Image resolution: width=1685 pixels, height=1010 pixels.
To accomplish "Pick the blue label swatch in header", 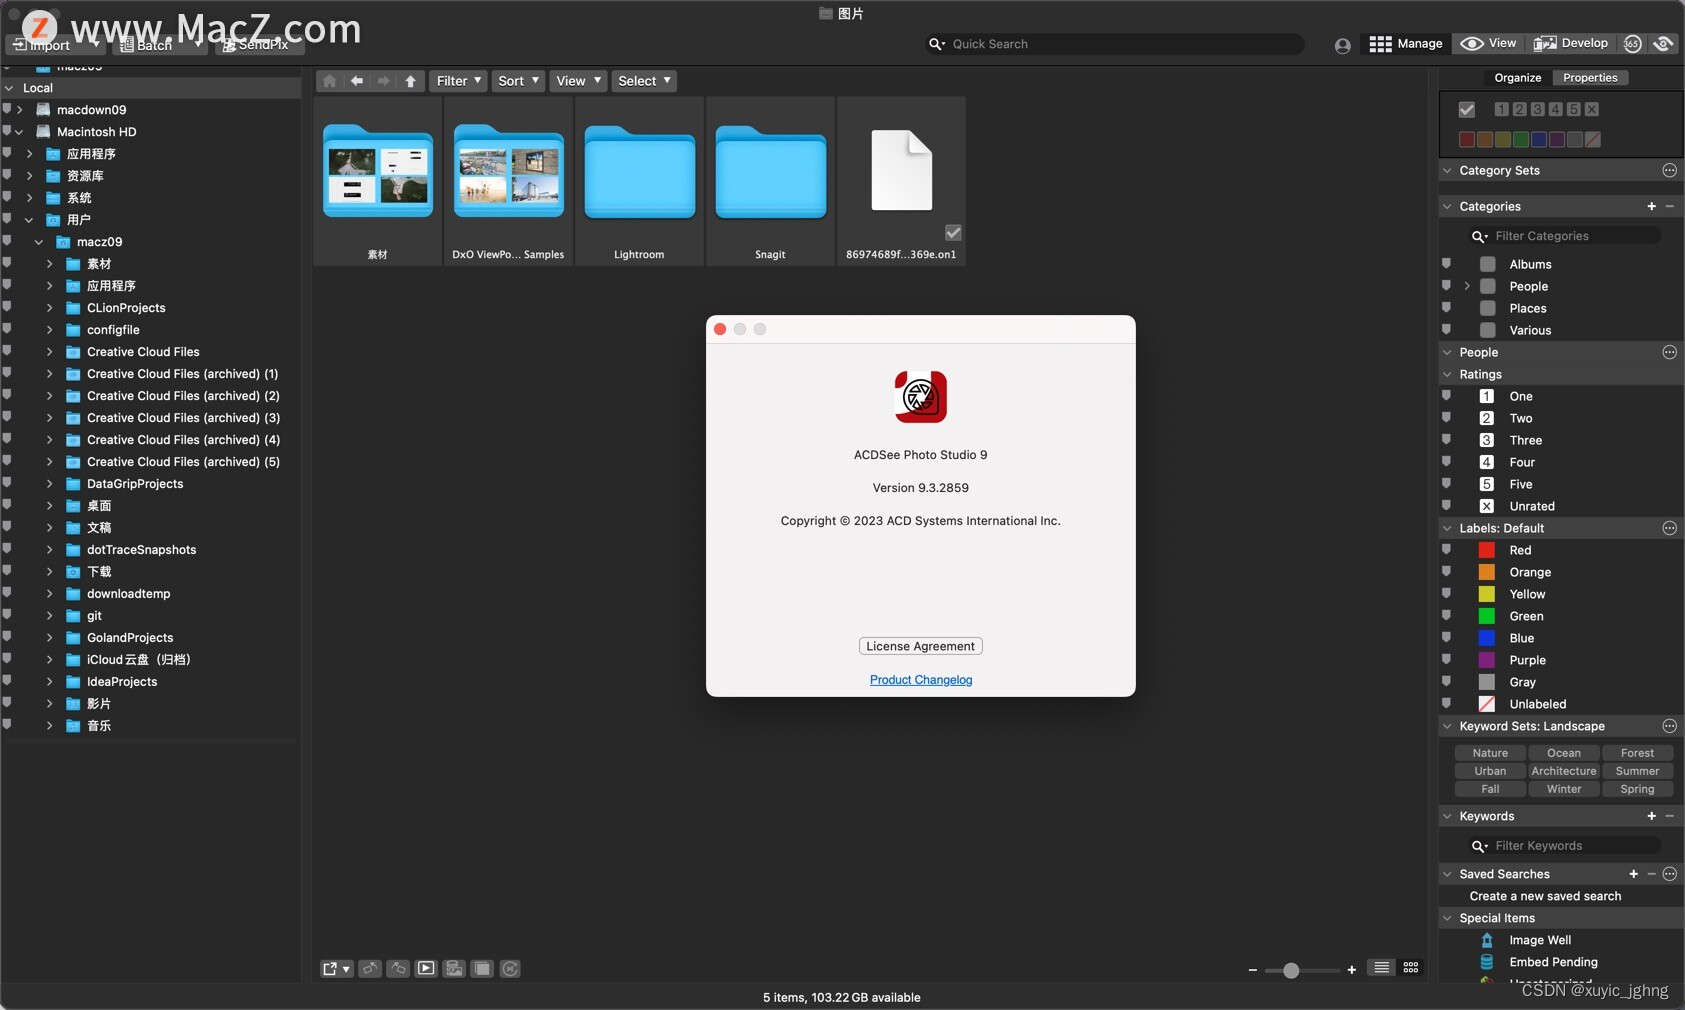I will (1539, 139).
